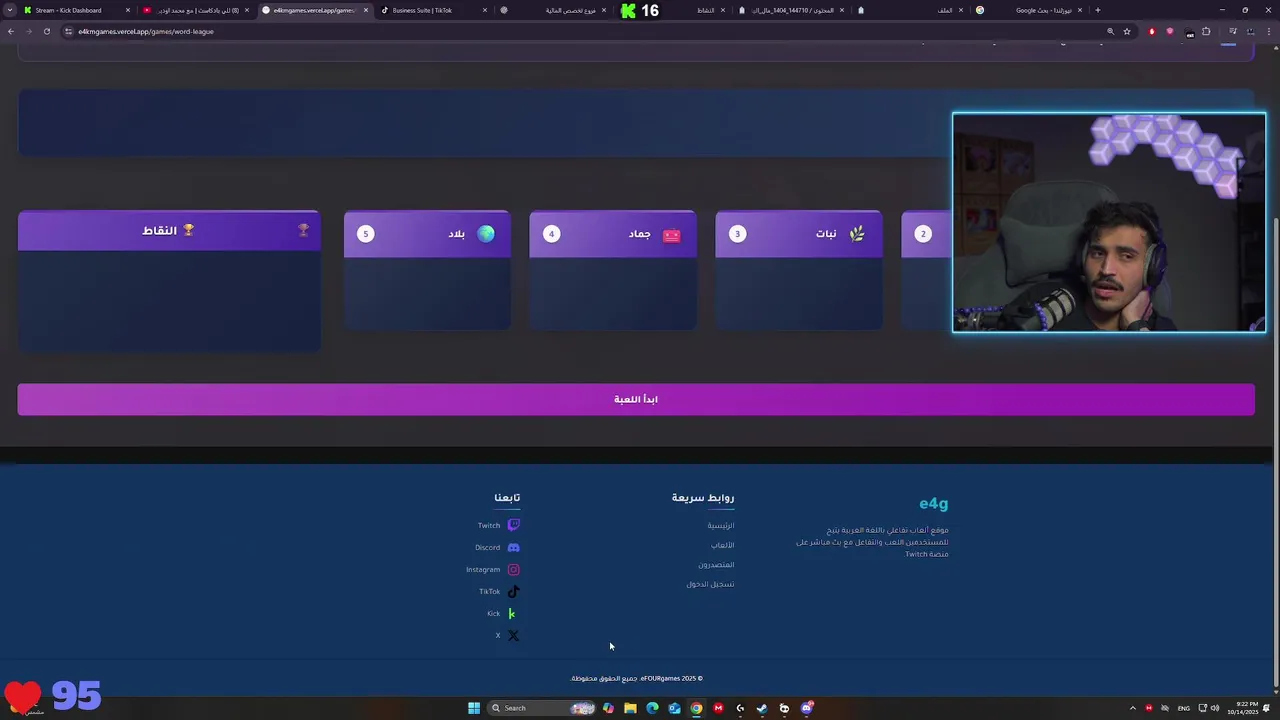Click the e4g logo in the footer
This screenshot has width=1280, height=720.
pos(934,503)
